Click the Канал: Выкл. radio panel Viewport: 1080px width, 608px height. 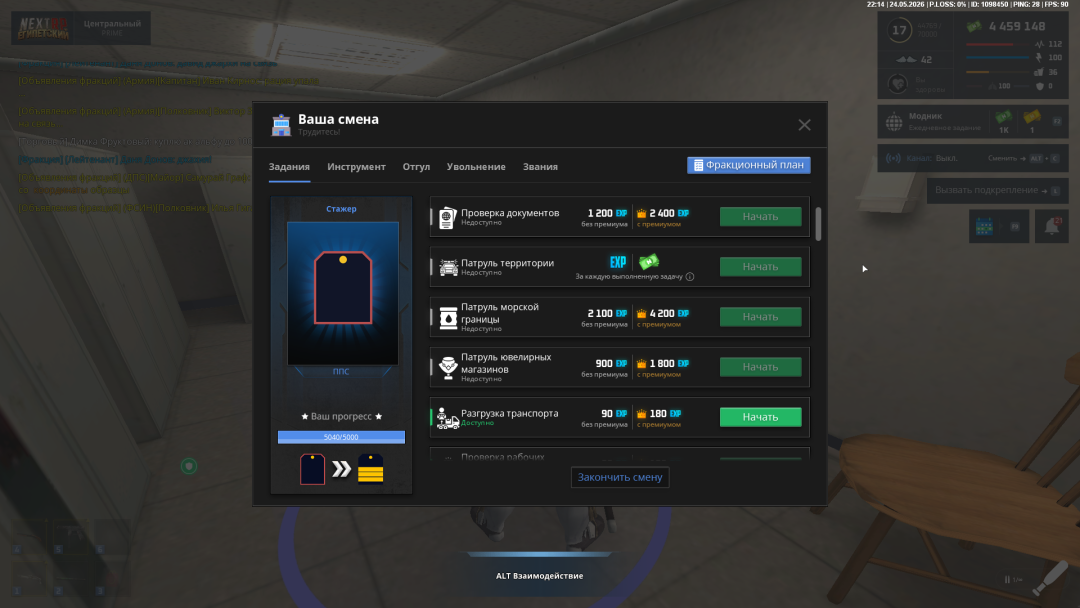[x=973, y=158]
